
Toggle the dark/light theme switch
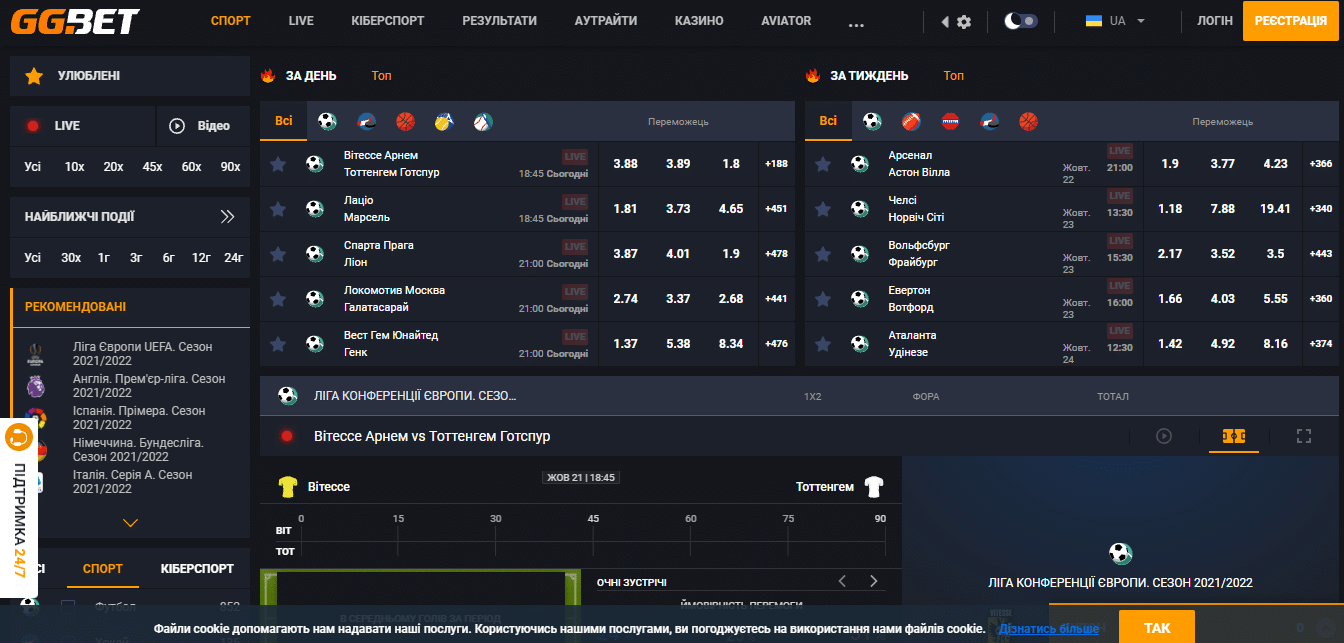click(x=1021, y=21)
